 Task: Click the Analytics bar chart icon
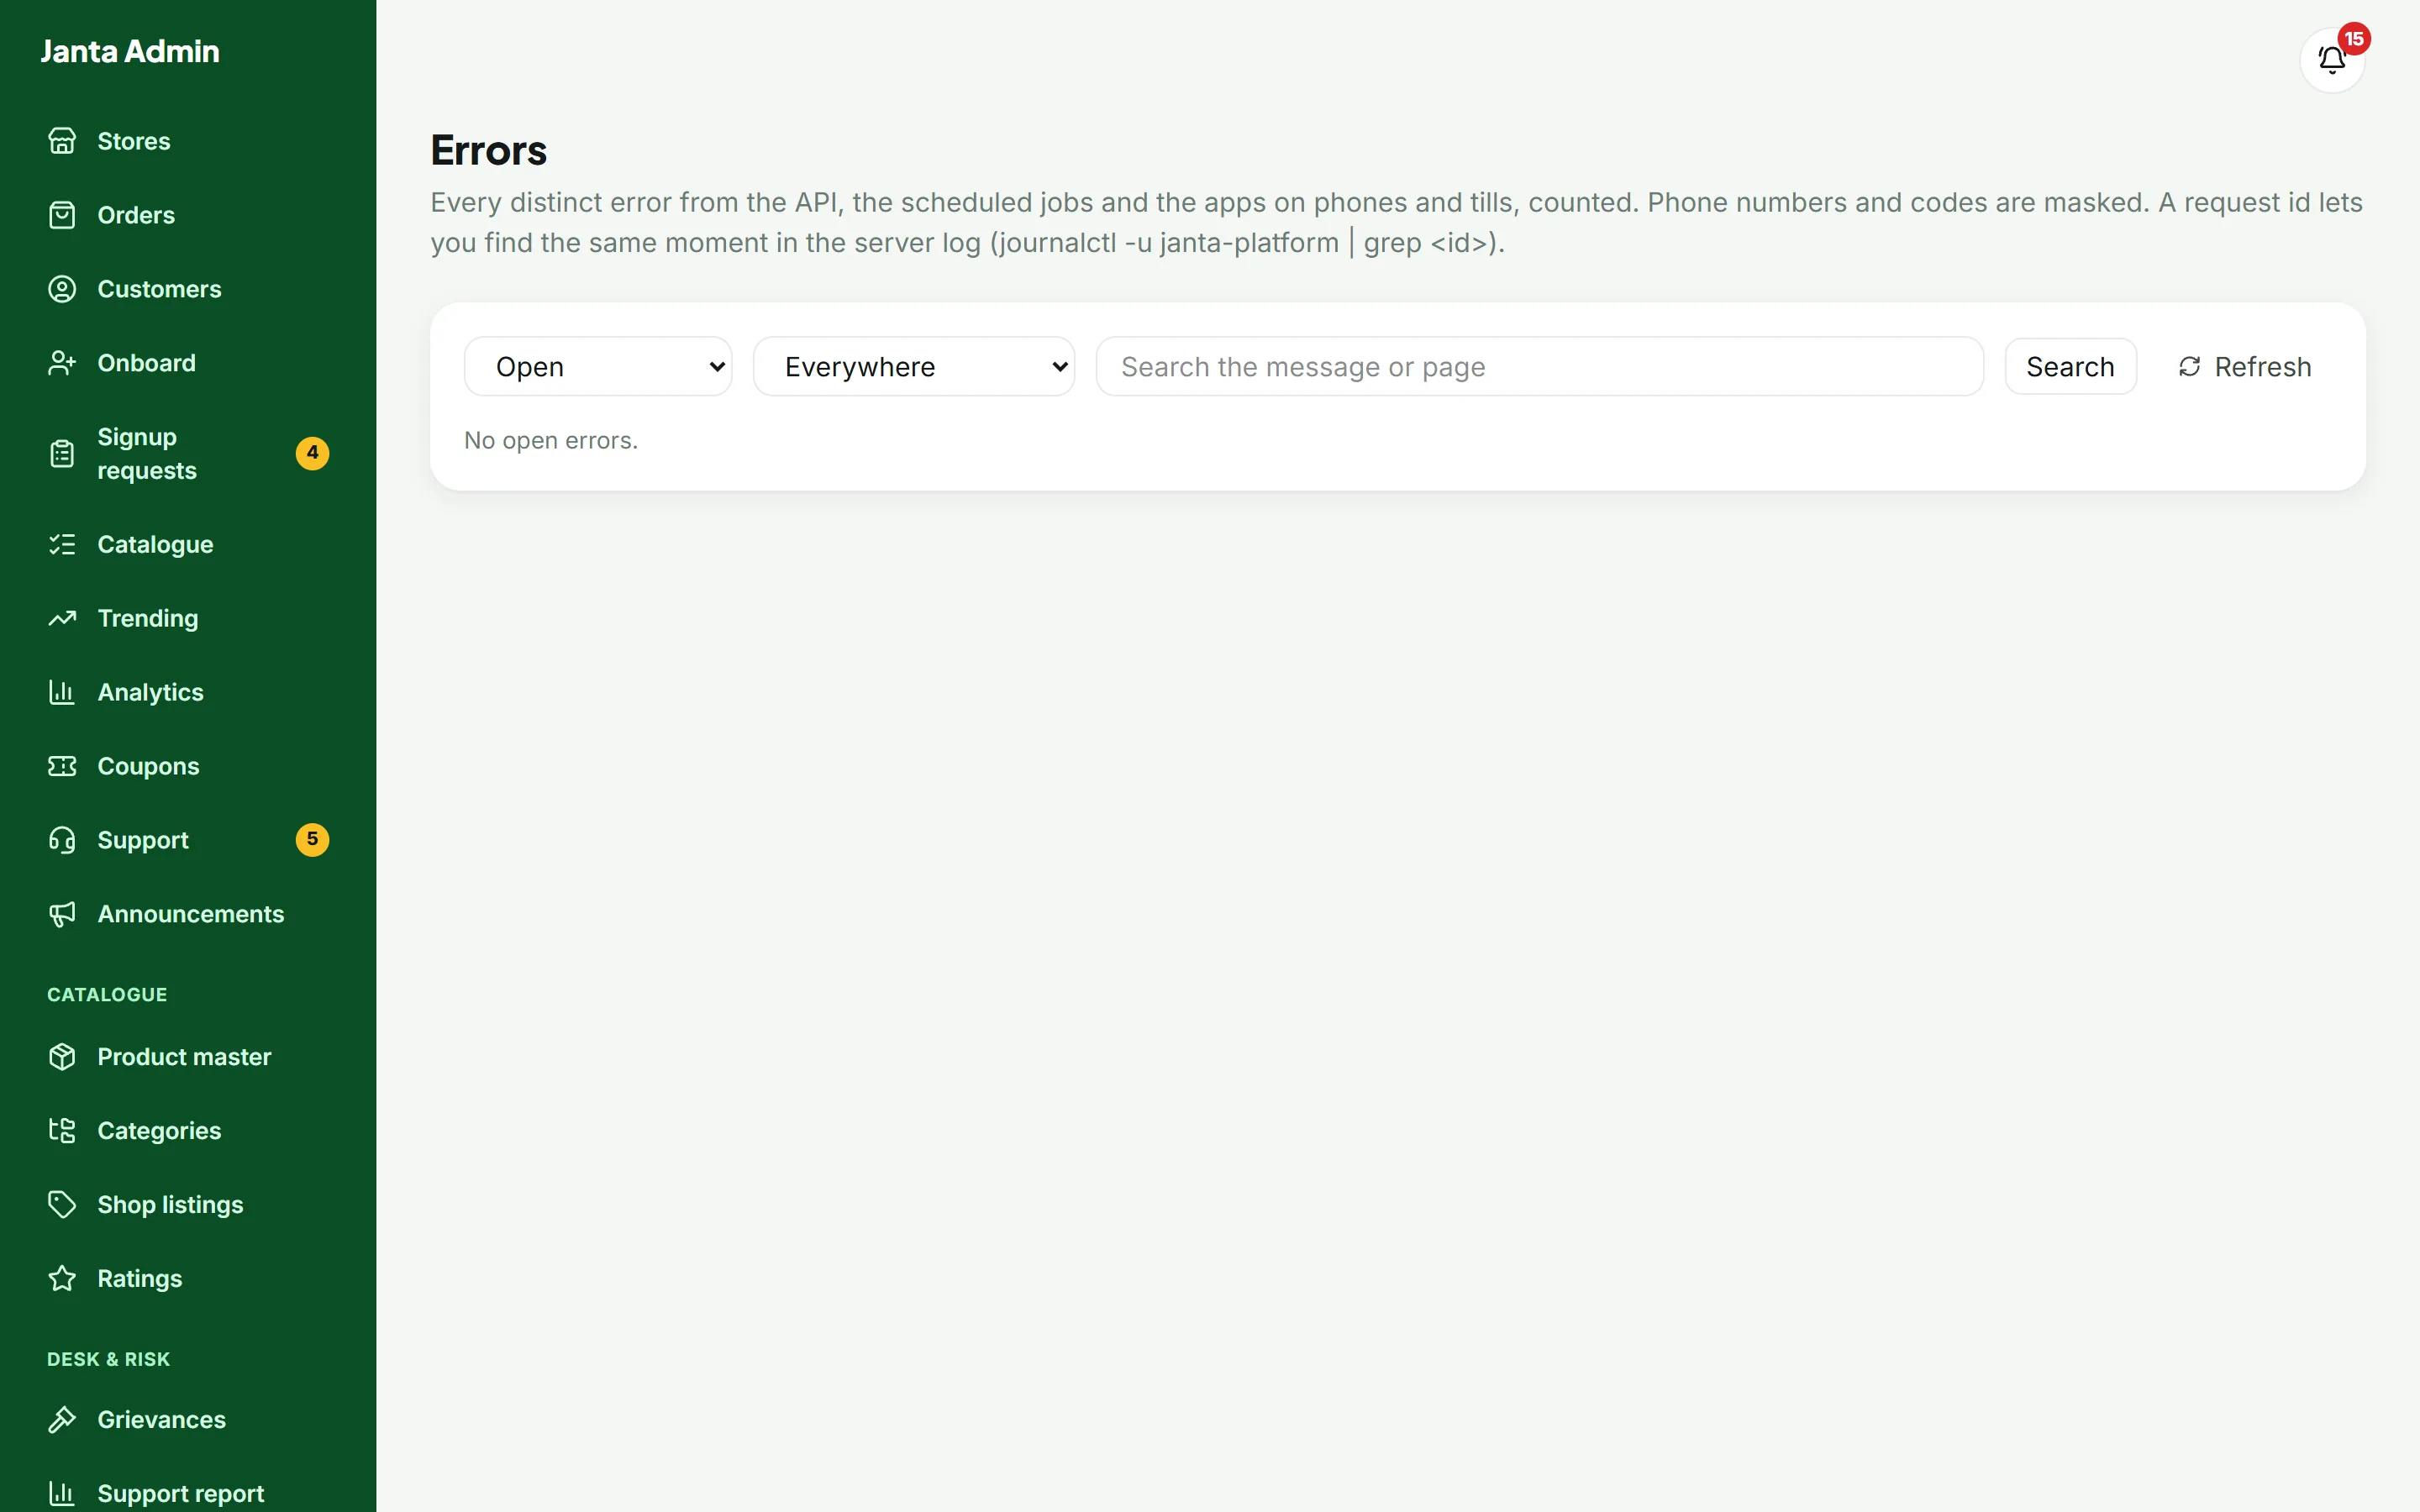coord(62,692)
